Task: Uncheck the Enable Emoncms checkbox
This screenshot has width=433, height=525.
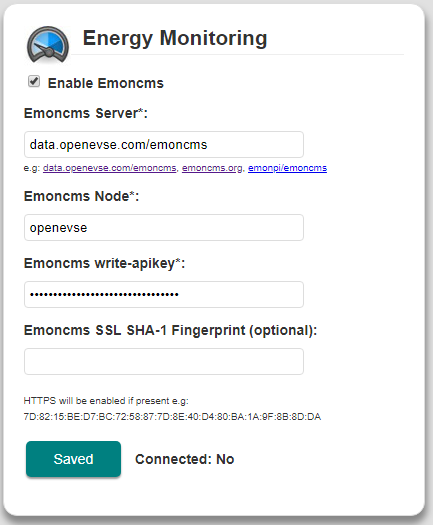Action: coord(34,81)
